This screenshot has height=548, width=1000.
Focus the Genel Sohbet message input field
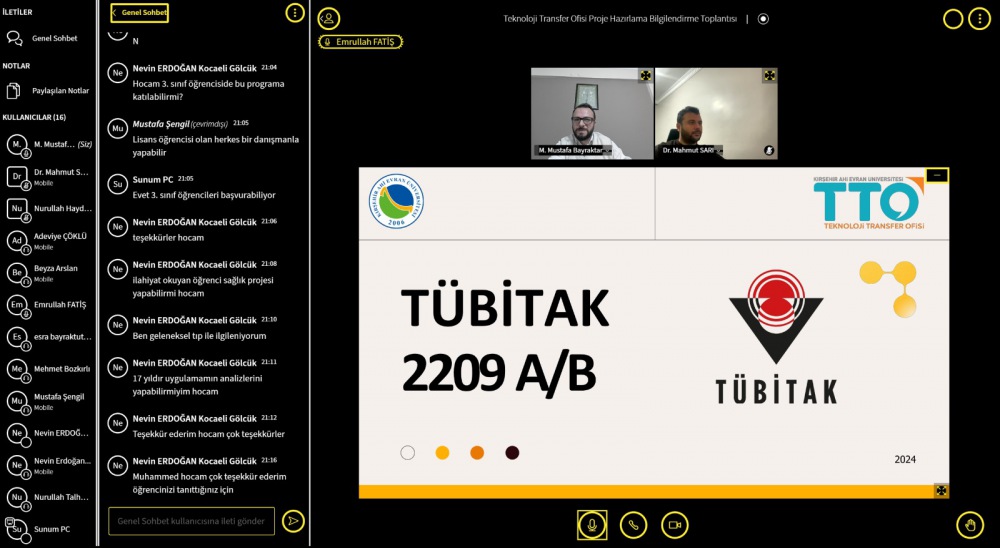click(x=191, y=521)
